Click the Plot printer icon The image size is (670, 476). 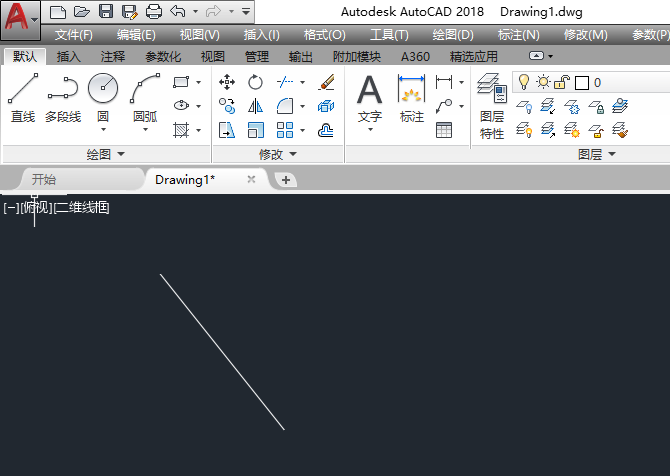[x=154, y=12]
